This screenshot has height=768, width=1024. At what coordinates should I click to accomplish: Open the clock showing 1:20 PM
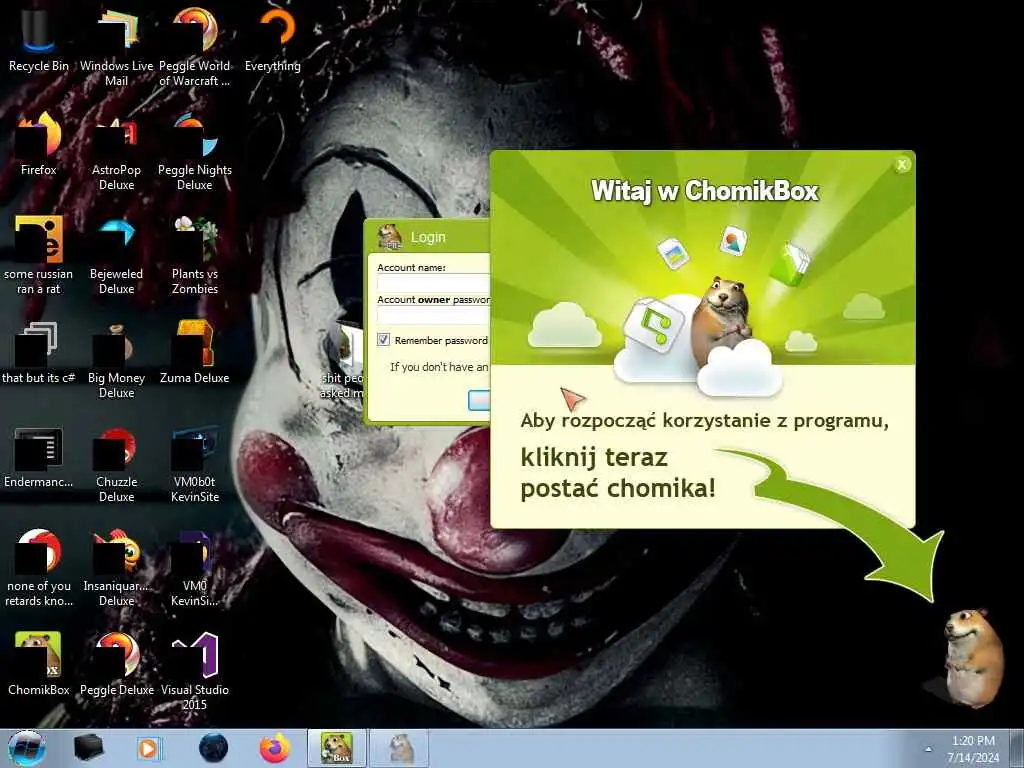973,749
